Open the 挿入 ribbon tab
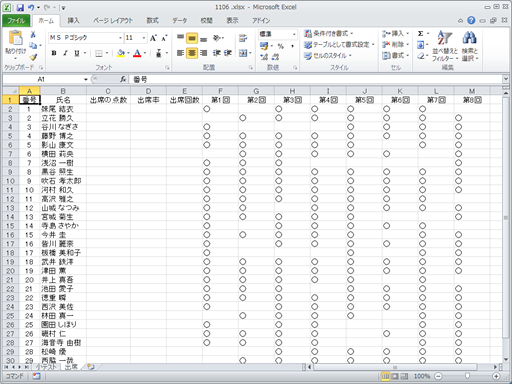Screen dimensions: 512x384 (73, 20)
